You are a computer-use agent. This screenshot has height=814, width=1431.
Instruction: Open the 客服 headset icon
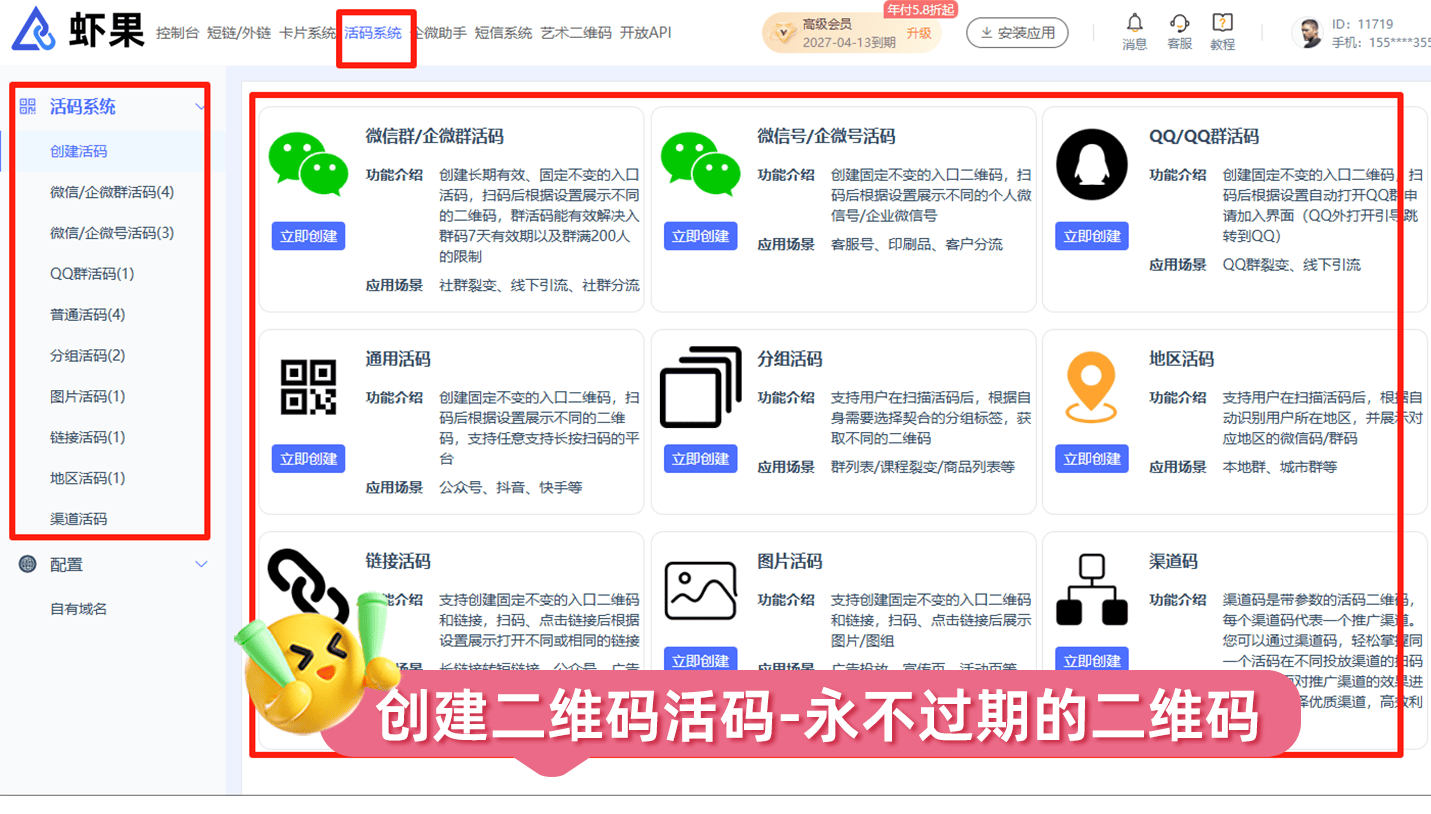[1179, 22]
